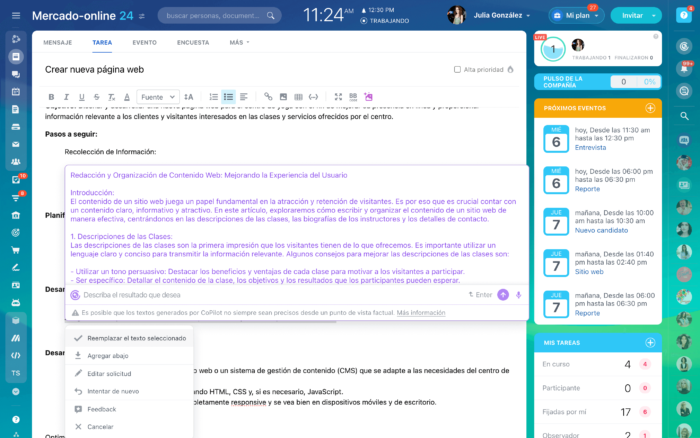The width and height of the screenshot is (700, 438).
Task: Open the Entrevista event link
Action: click(590, 148)
